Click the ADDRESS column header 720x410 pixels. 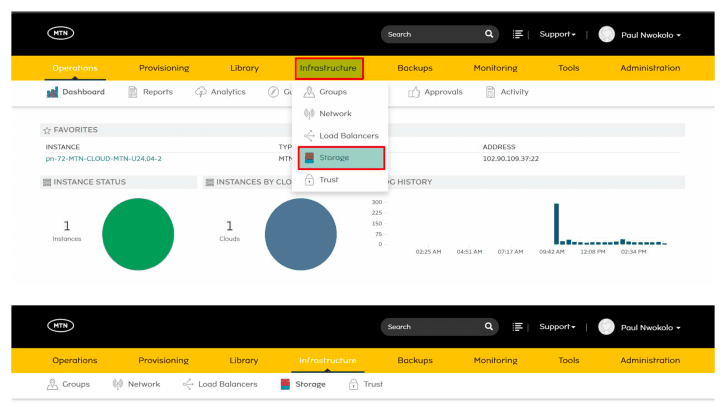pos(499,147)
